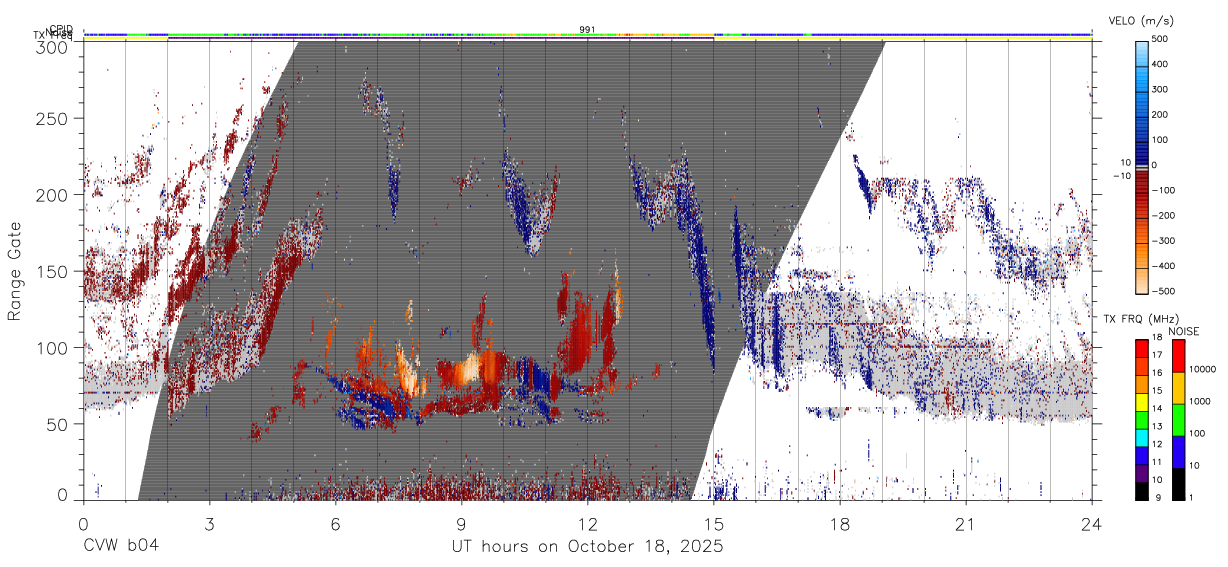Viewport: 1228px width, 567px height.
Task: Click the '21' tick on UT hours axis
Action: [x=966, y=523]
